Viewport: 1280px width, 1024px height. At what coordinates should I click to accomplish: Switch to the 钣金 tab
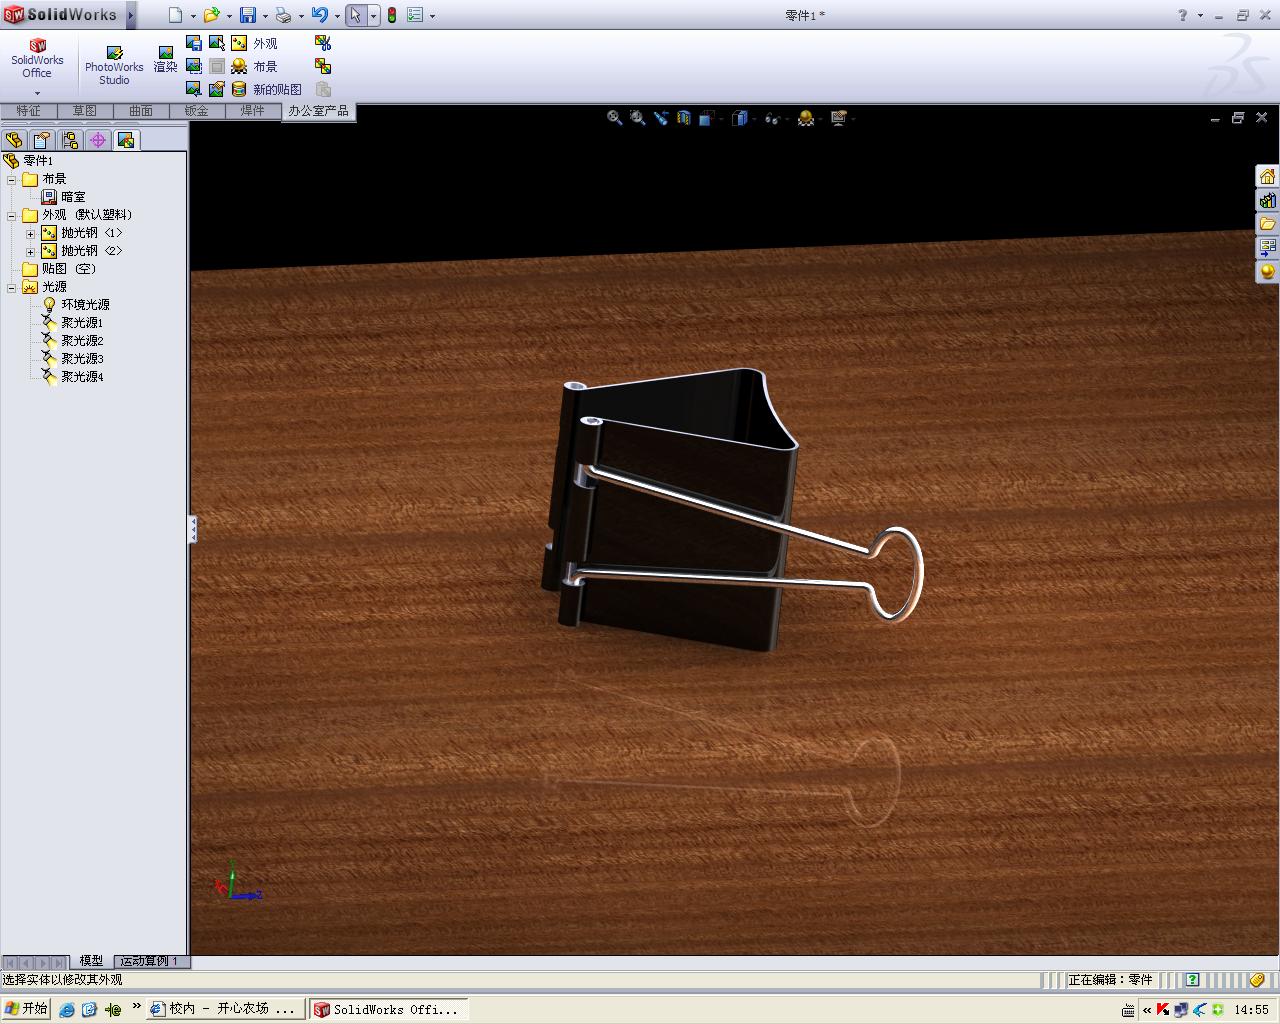pyautogui.click(x=196, y=111)
